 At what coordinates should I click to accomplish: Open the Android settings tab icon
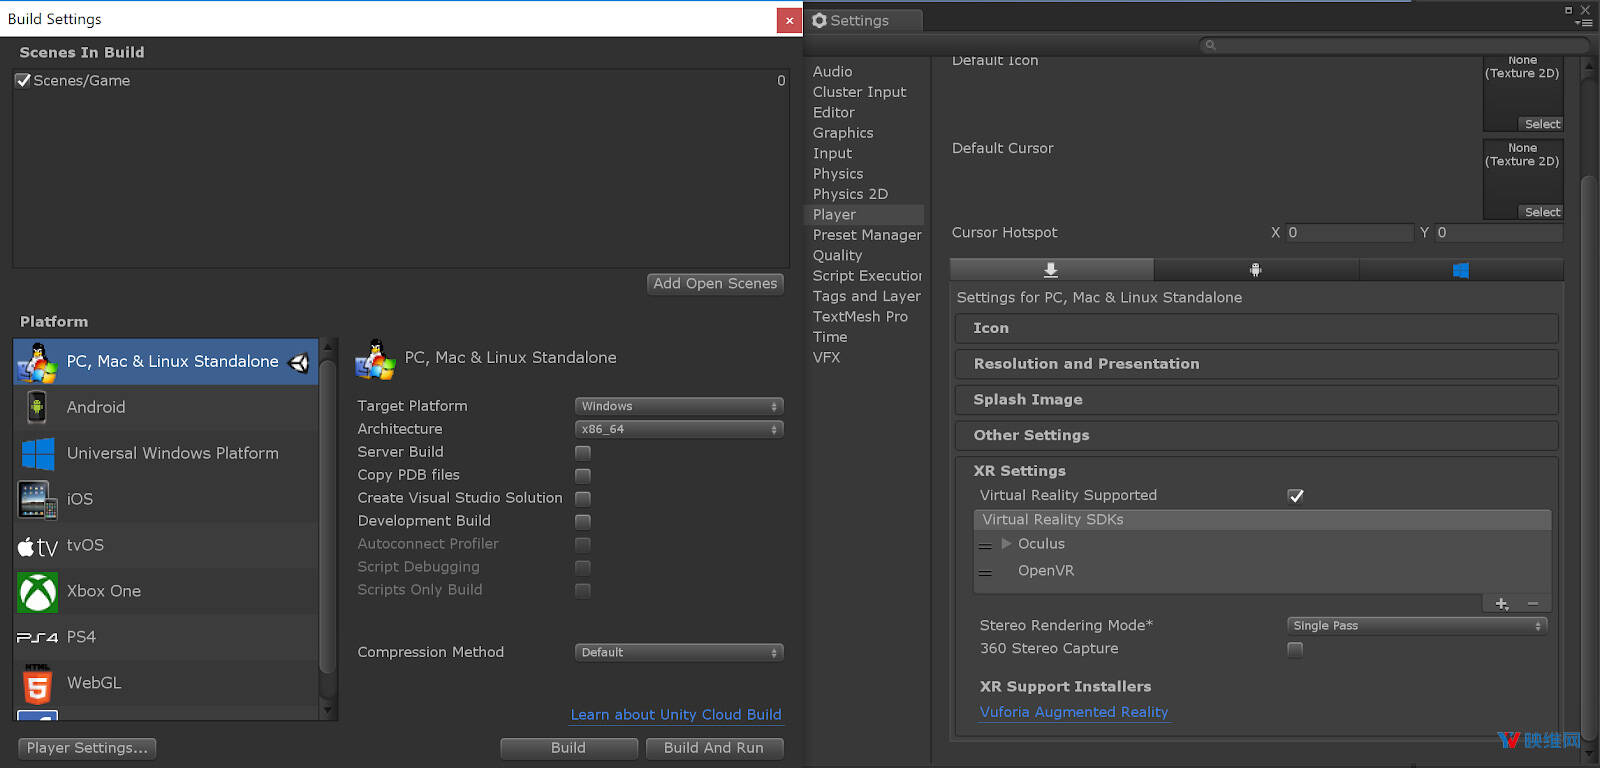tap(1255, 270)
